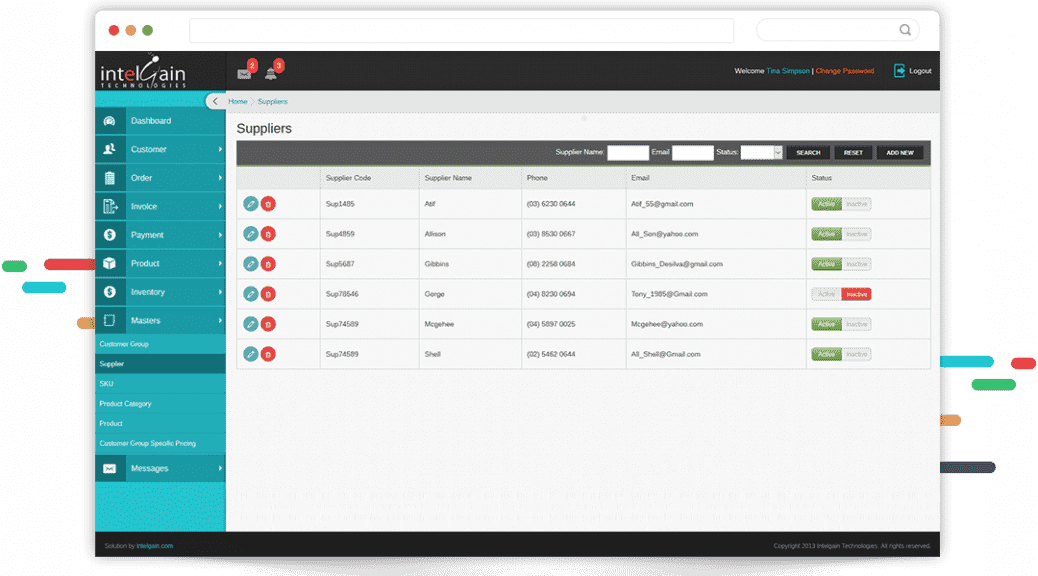Click the Customer people icon
Viewport: 1038px width, 576px height.
click(x=110, y=150)
